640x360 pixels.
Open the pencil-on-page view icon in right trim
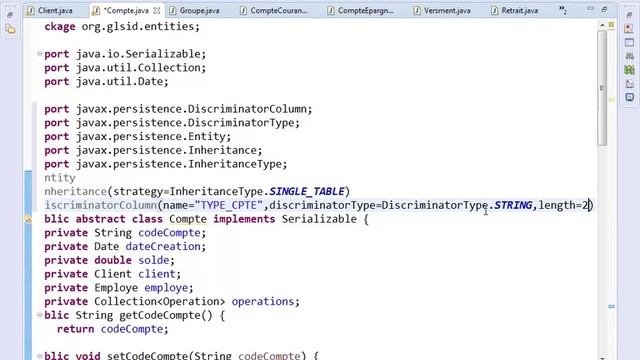tap(629, 84)
